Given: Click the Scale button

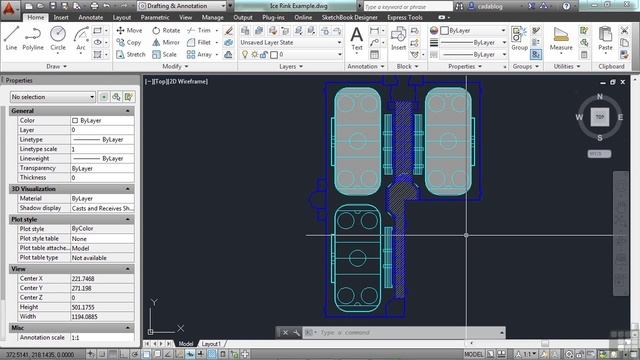Looking at the screenshot, I should [x=164, y=54].
